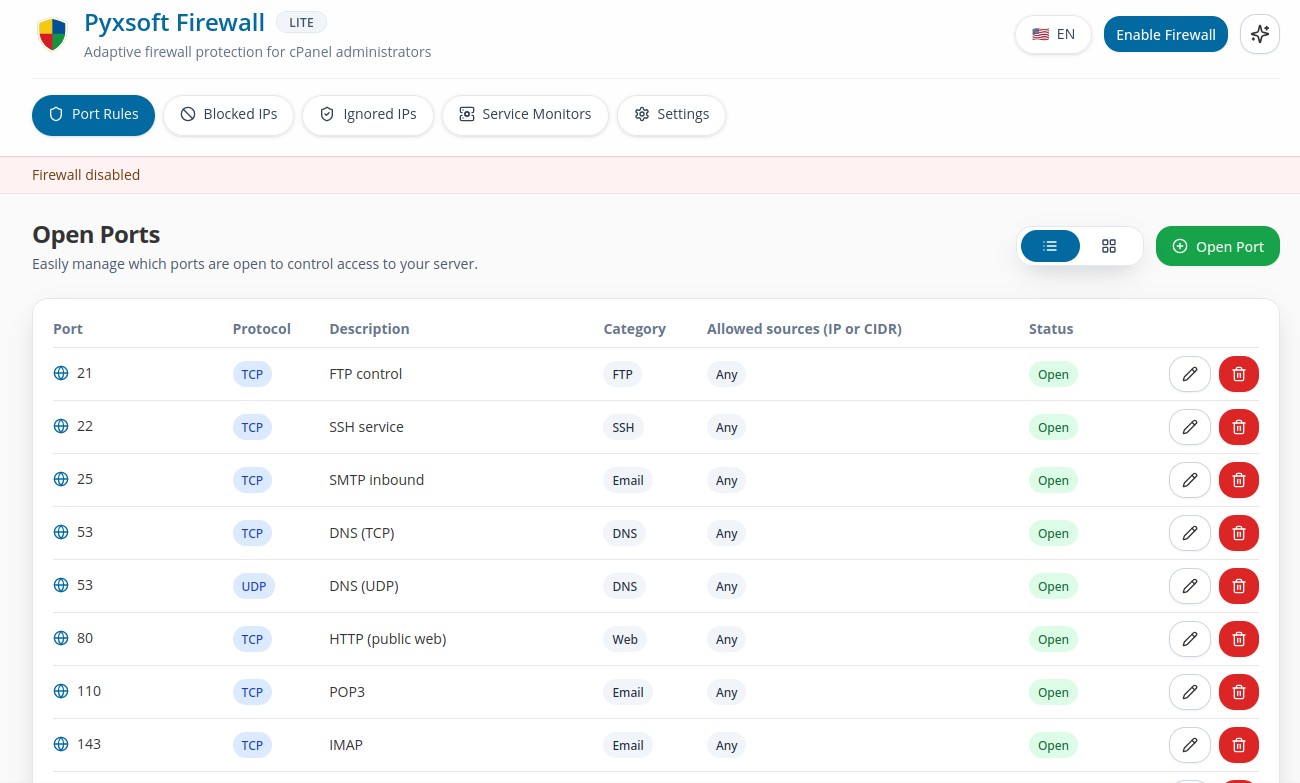Open the Settings tab
Screen dimensions: 1300x783
point(671,114)
